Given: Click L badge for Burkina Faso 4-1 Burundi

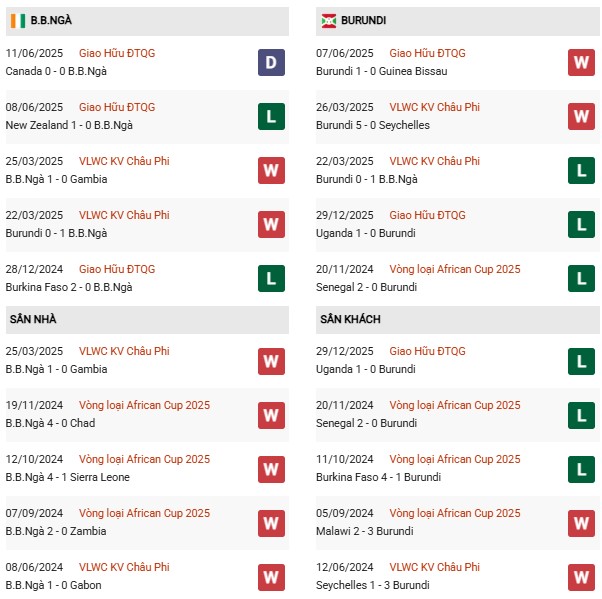Looking at the screenshot, I should pos(581,468).
